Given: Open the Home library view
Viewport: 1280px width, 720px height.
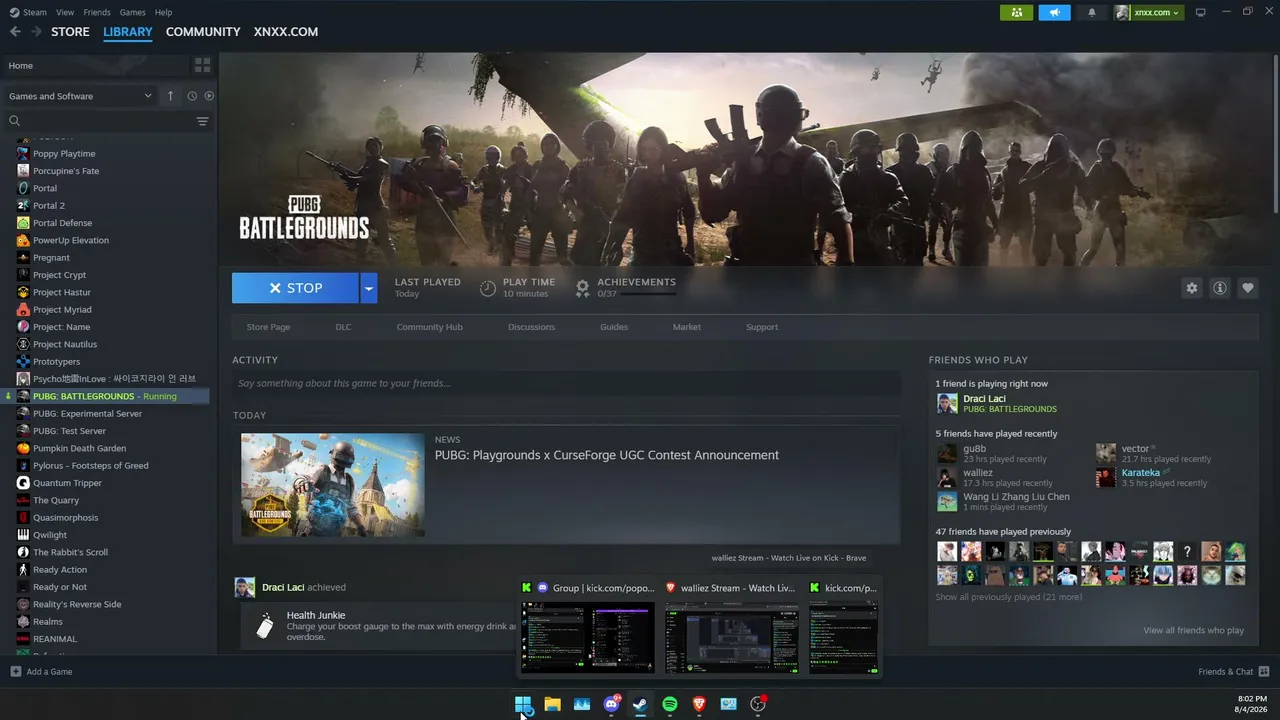Looking at the screenshot, I should [x=96, y=65].
